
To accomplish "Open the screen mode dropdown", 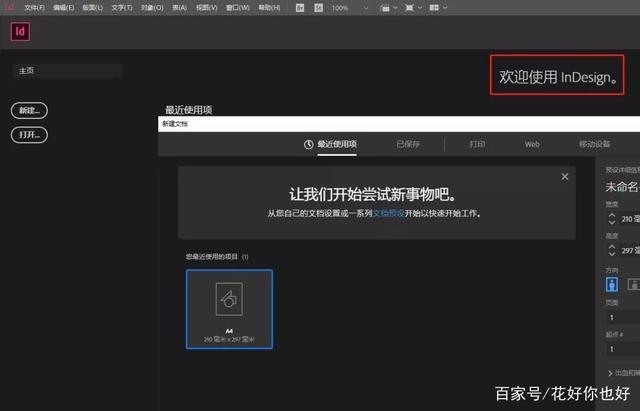I will tap(413, 8).
